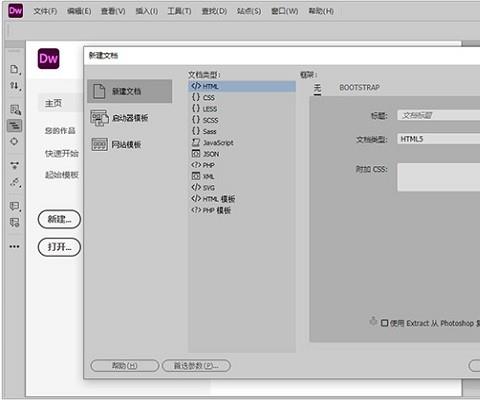
Task: Select 主页 on the start page
Action: [x=53, y=103]
